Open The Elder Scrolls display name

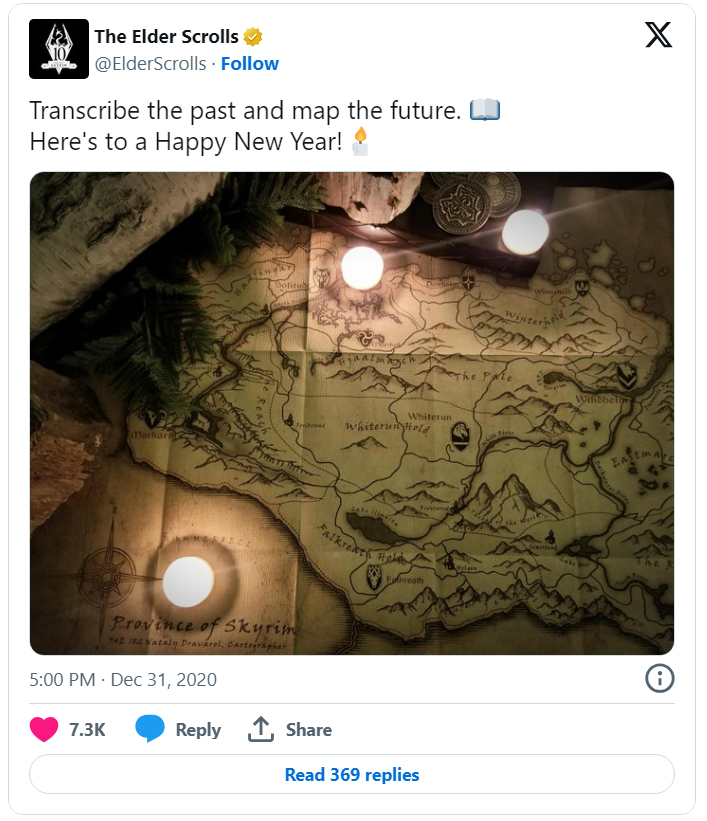click(x=166, y=37)
